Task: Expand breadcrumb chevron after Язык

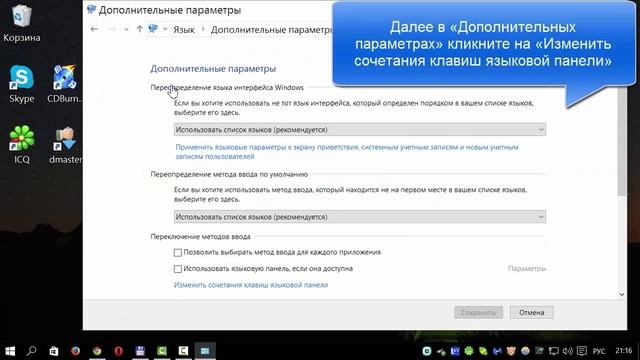Action: click(x=203, y=29)
